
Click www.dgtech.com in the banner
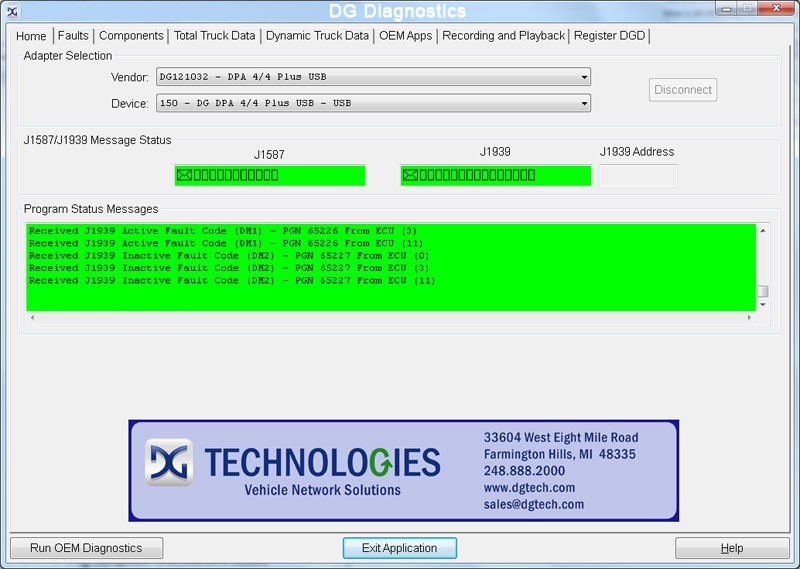point(529,487)
